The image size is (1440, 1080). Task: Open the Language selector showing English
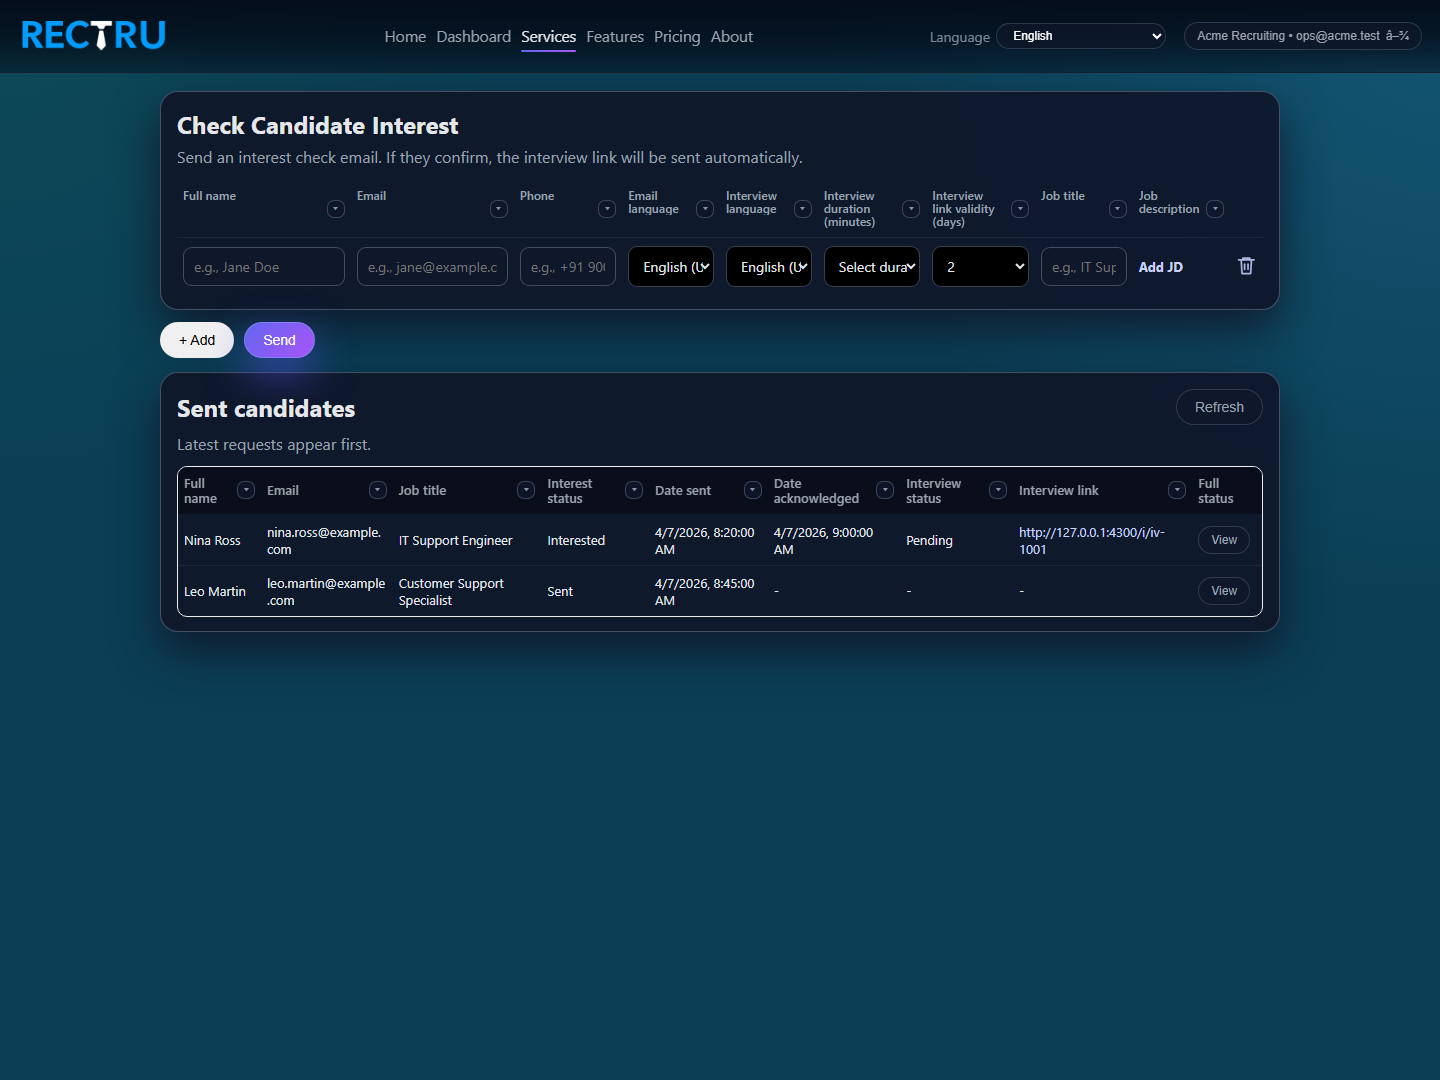click(1080, 35)
